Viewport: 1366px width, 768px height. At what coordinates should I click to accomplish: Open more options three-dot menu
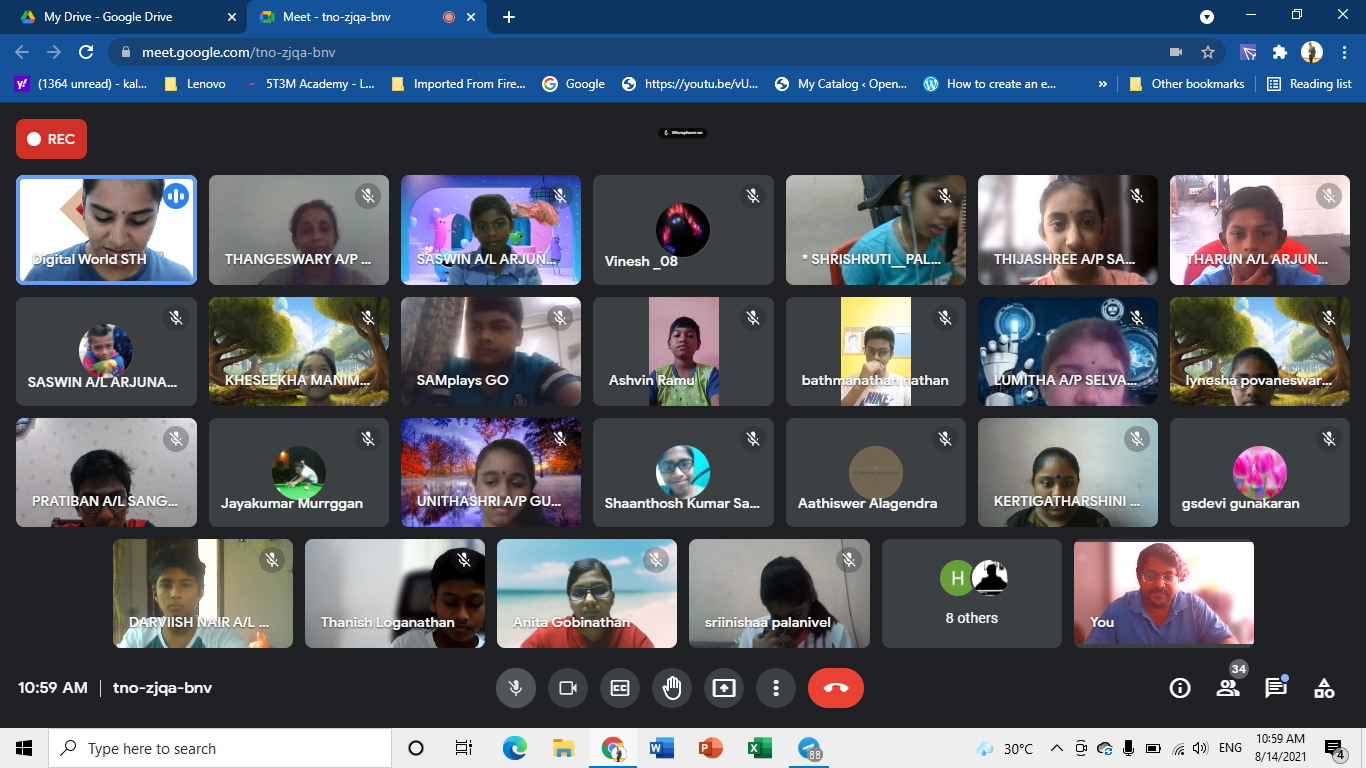pos(775,688)
